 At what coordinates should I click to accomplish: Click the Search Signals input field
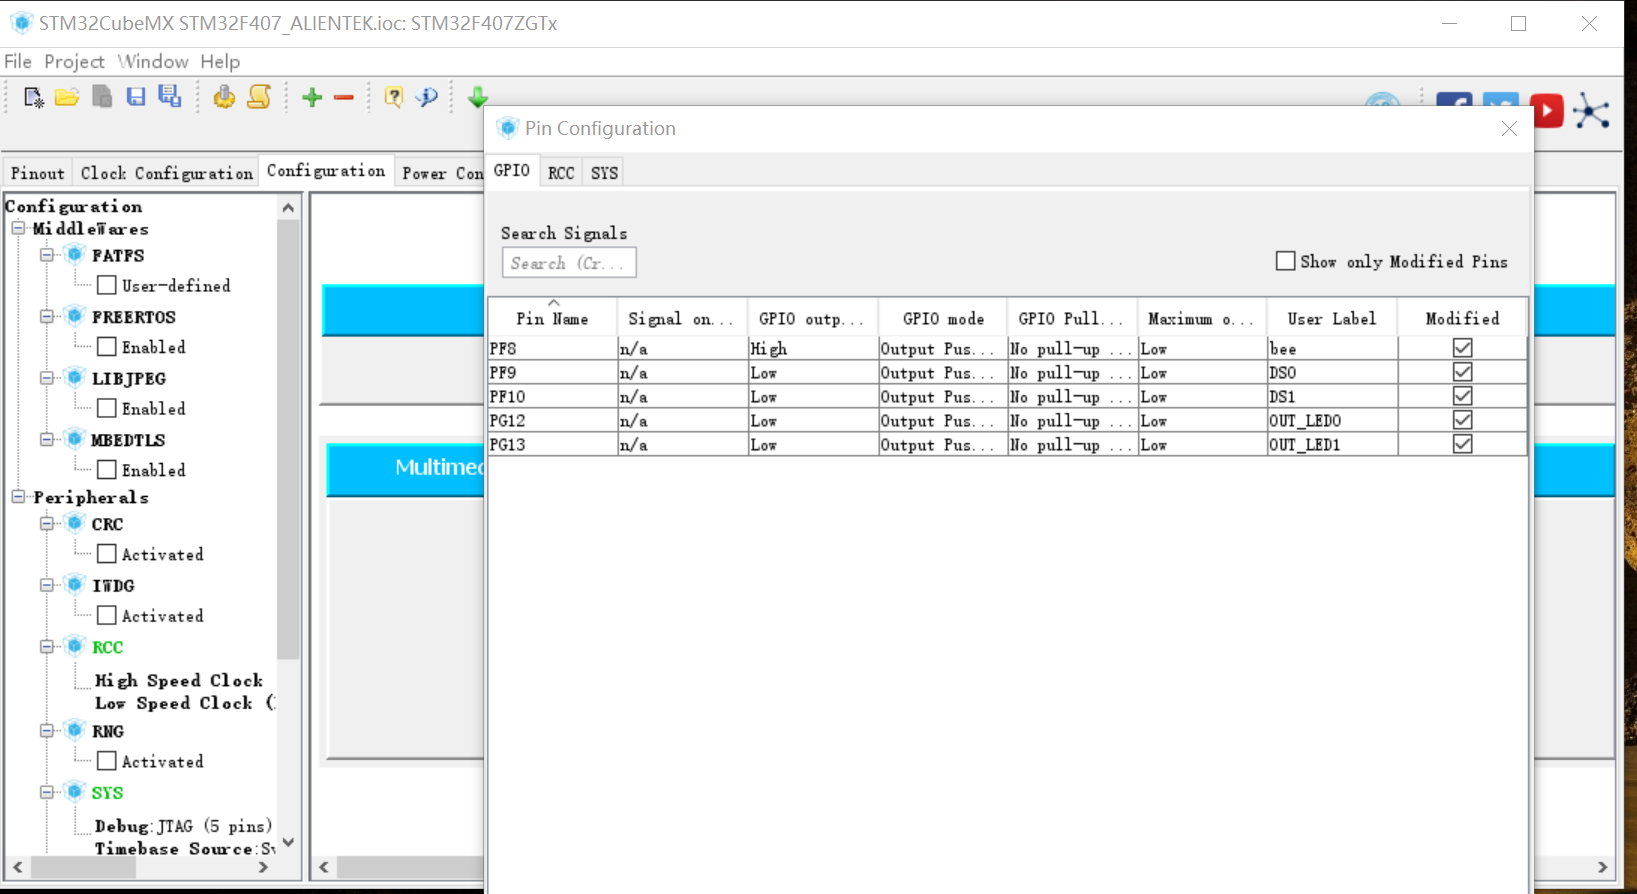(569, 263)
